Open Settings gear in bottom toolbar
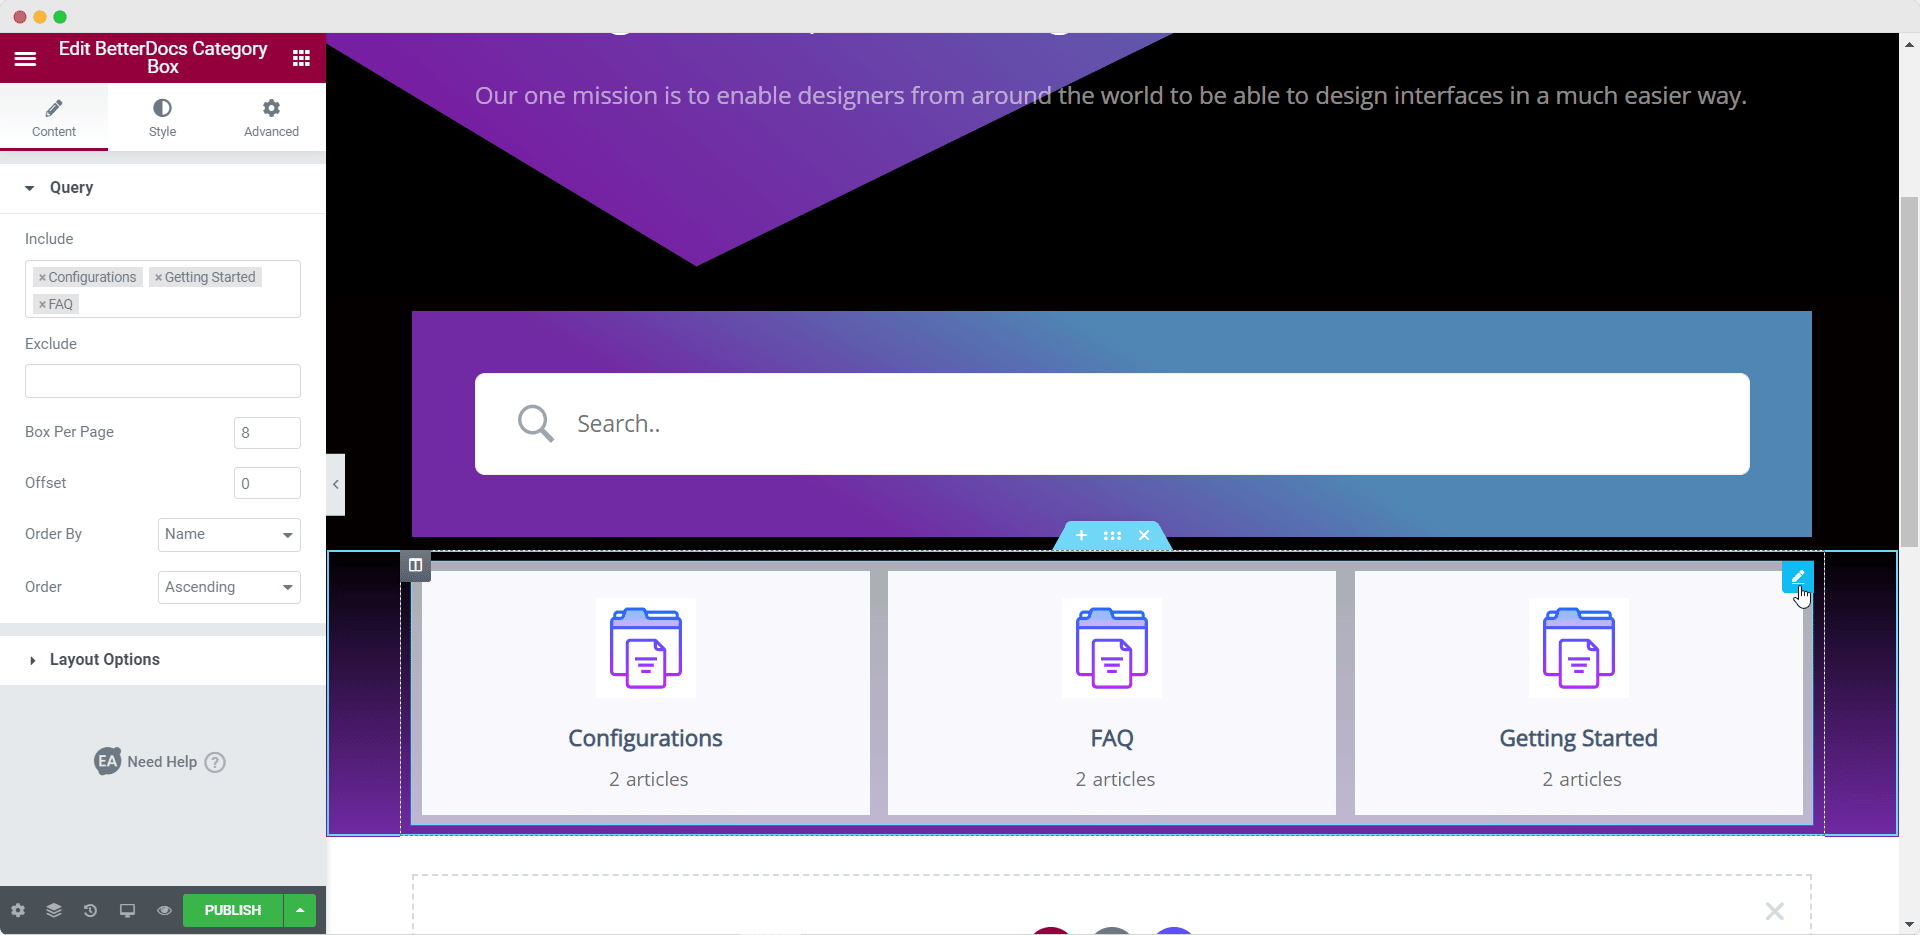1920x935 pixels. 18,910
